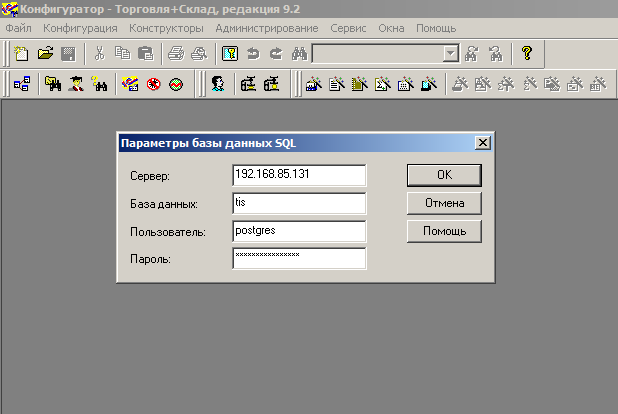
Task: Click the Пользователь: label
Action: point(168,232)
